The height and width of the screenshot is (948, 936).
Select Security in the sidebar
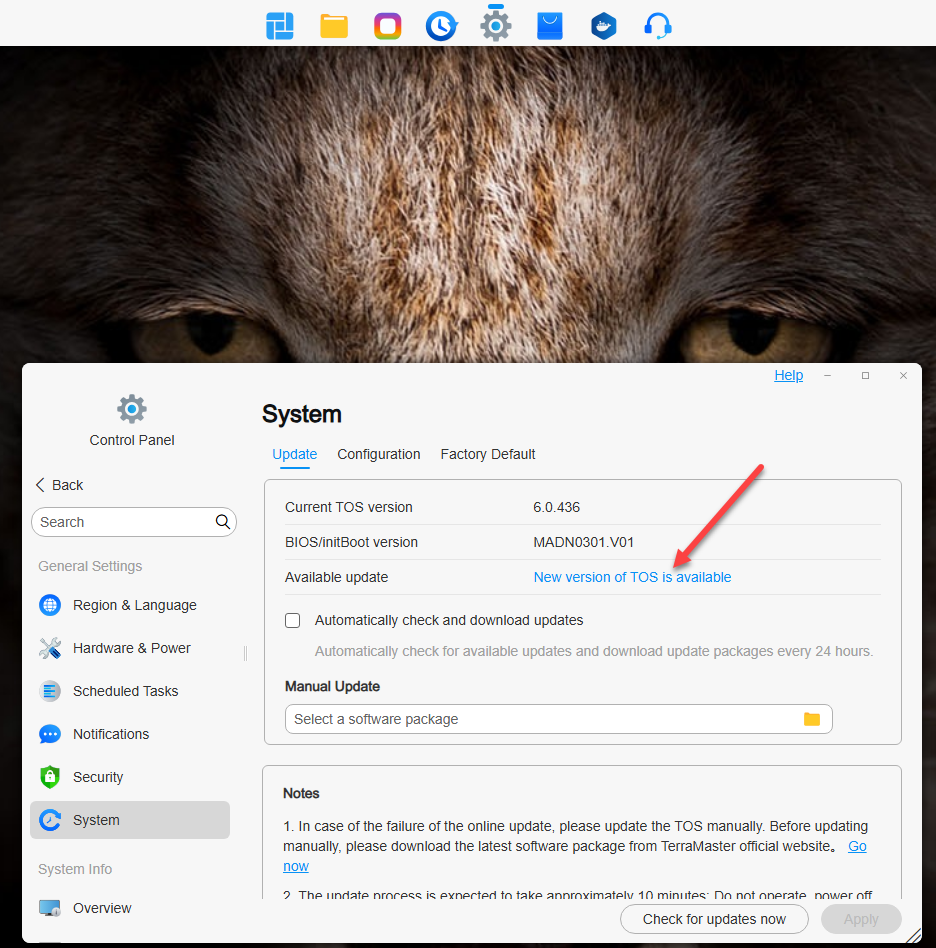tap(98, 777)
